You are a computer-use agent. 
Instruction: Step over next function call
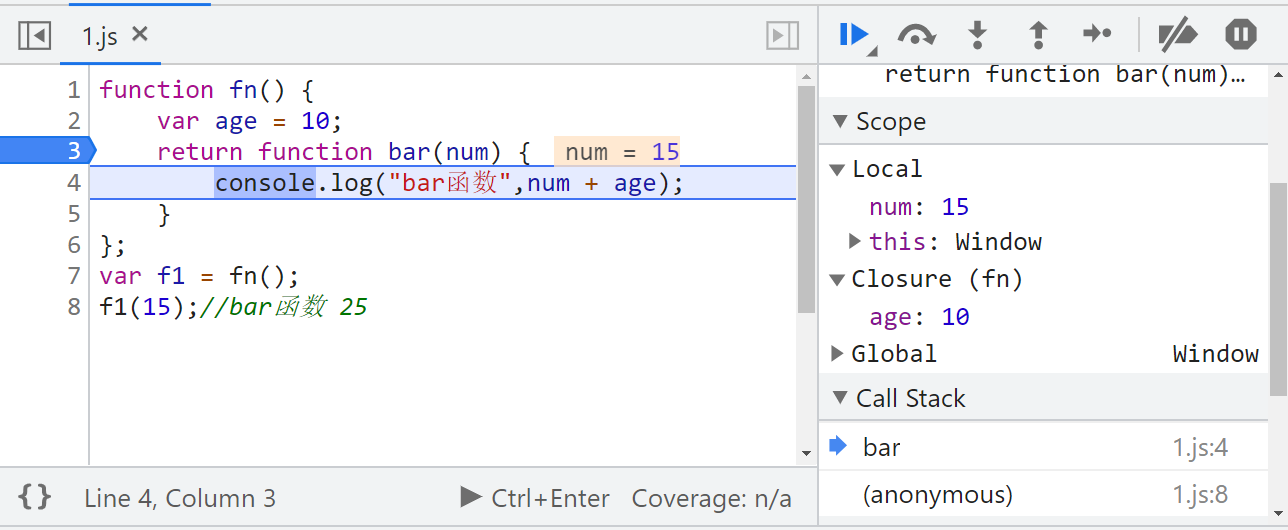click(916, 35)
